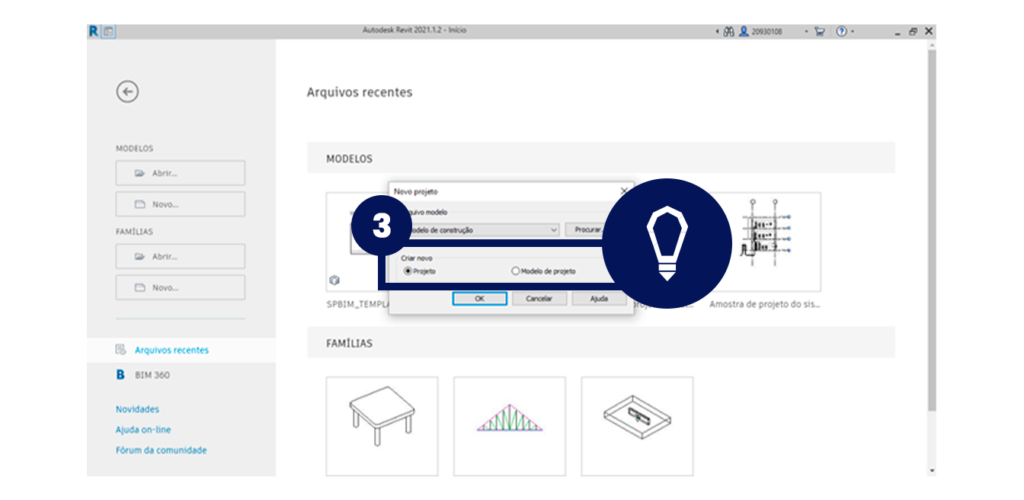This screenshot has height=500, width=1024.
Task: Open the binoculars search icon
Action: [729, 31]
